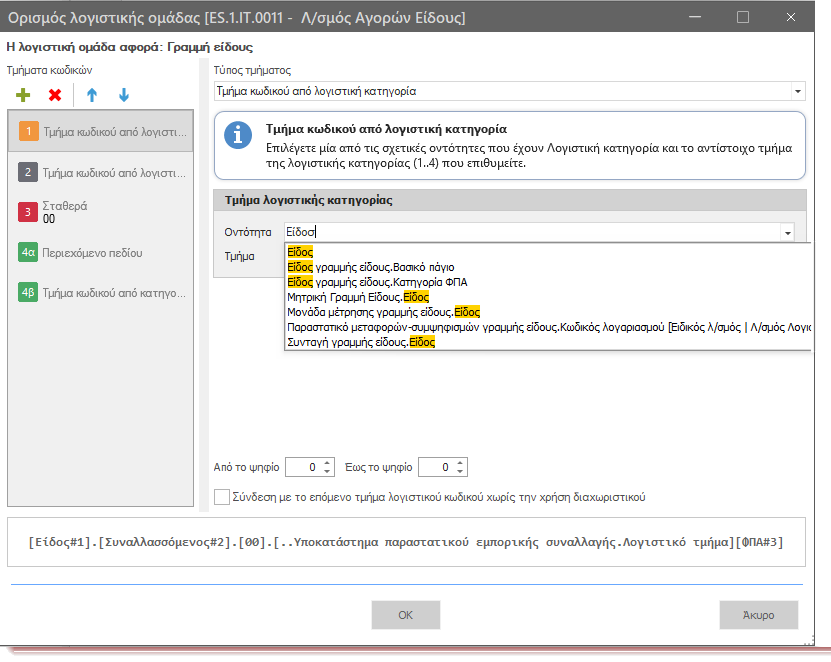
Task: Select segment 3 Σταθερά 00
Action: pyautogui.click(x=101, y=212)
